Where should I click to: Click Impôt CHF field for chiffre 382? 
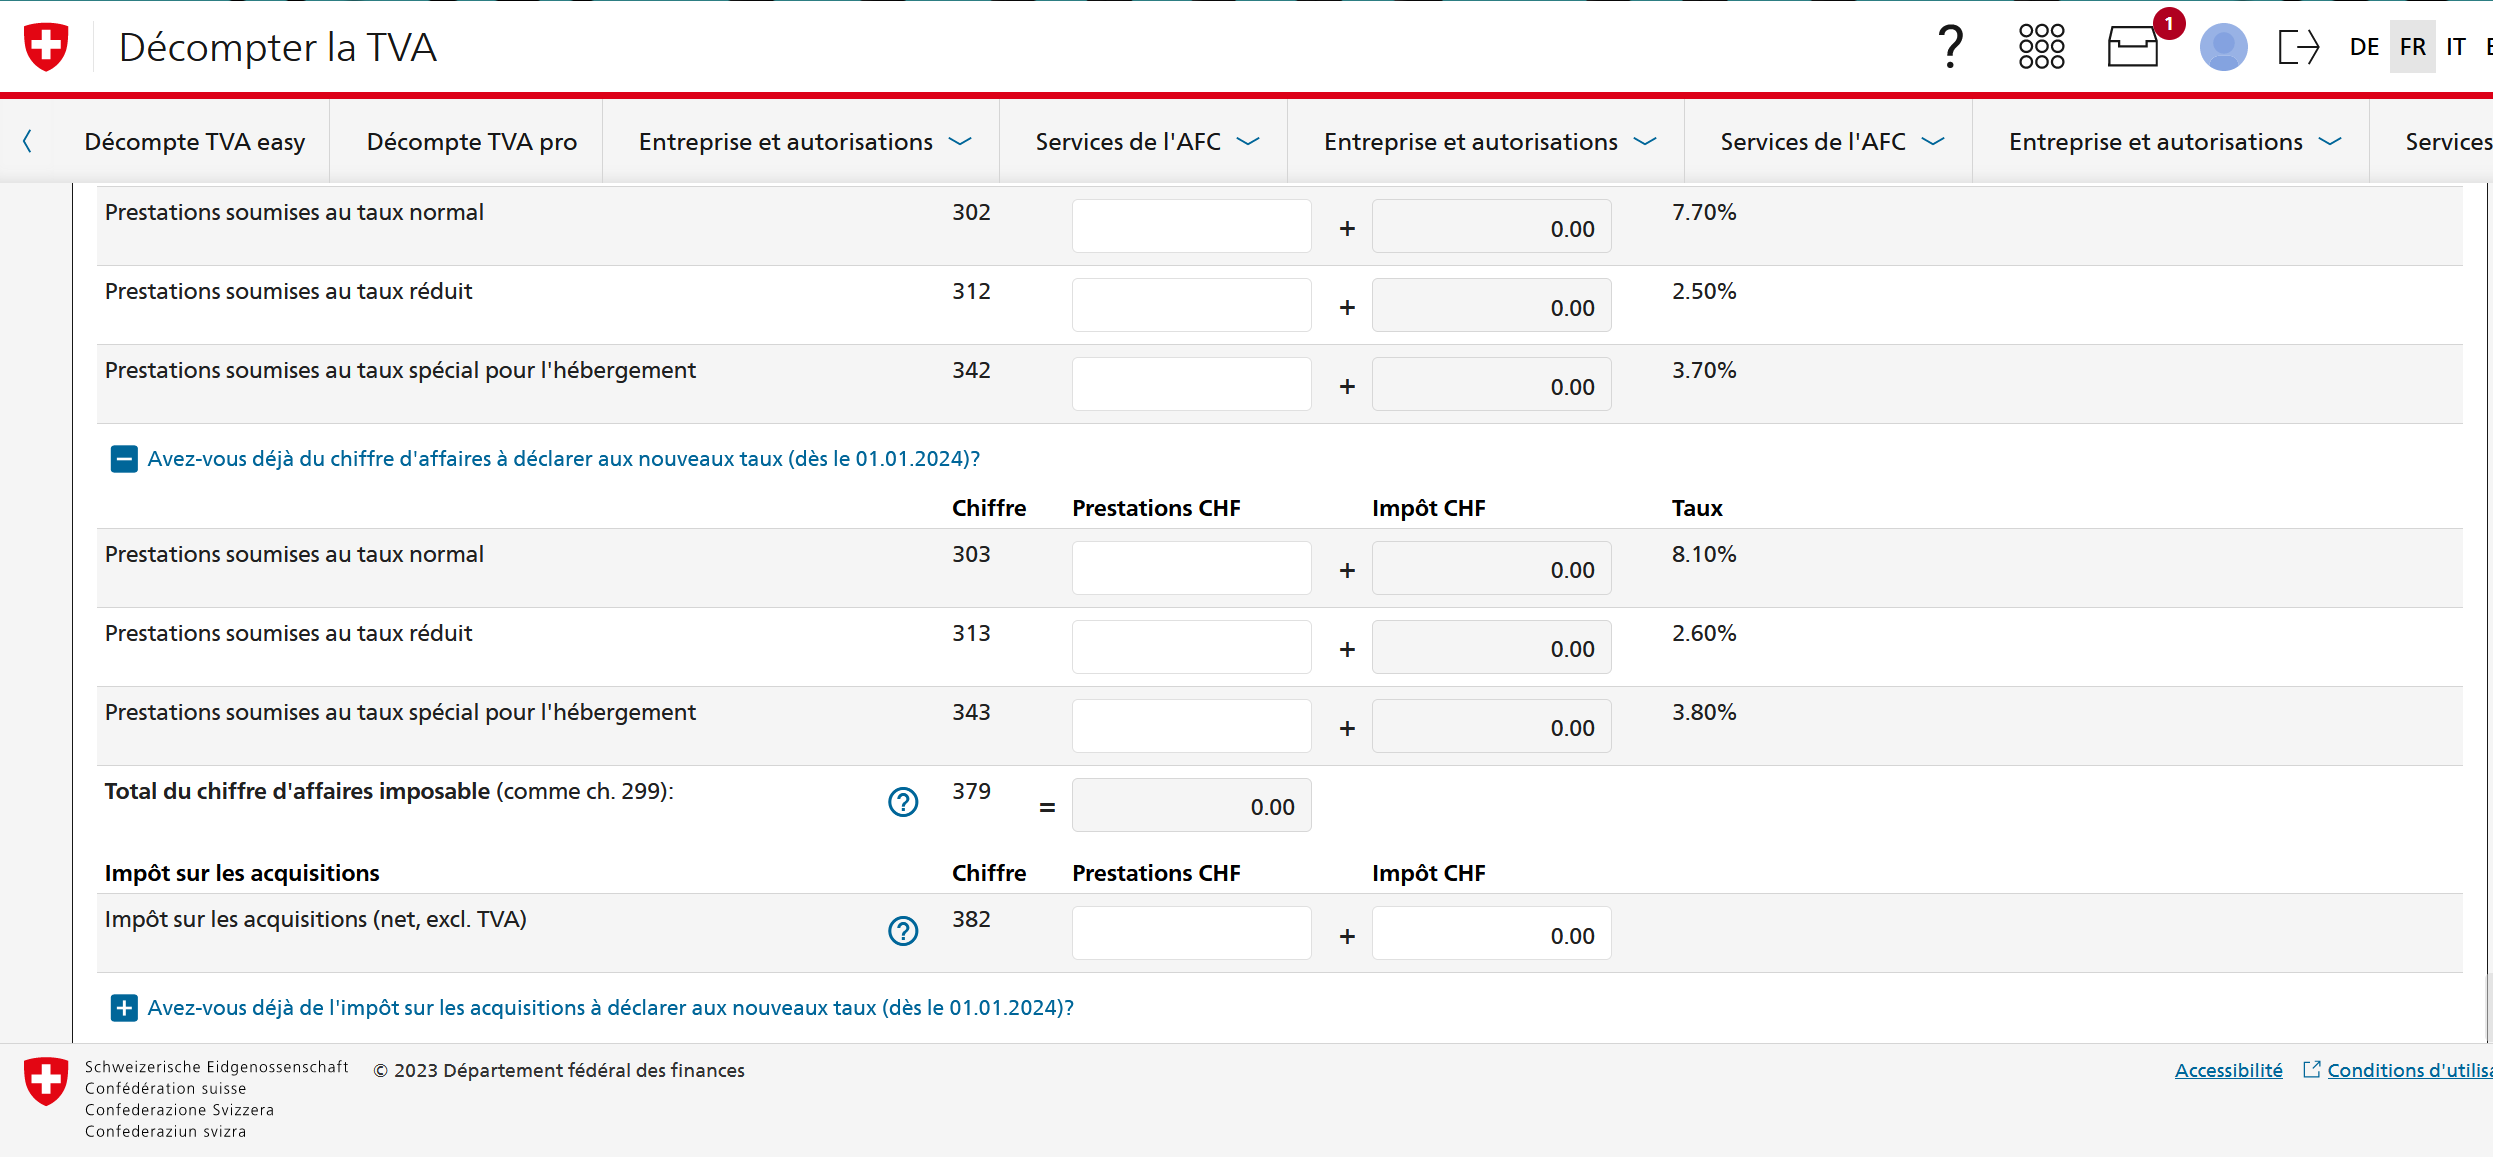coord(1491,933)
